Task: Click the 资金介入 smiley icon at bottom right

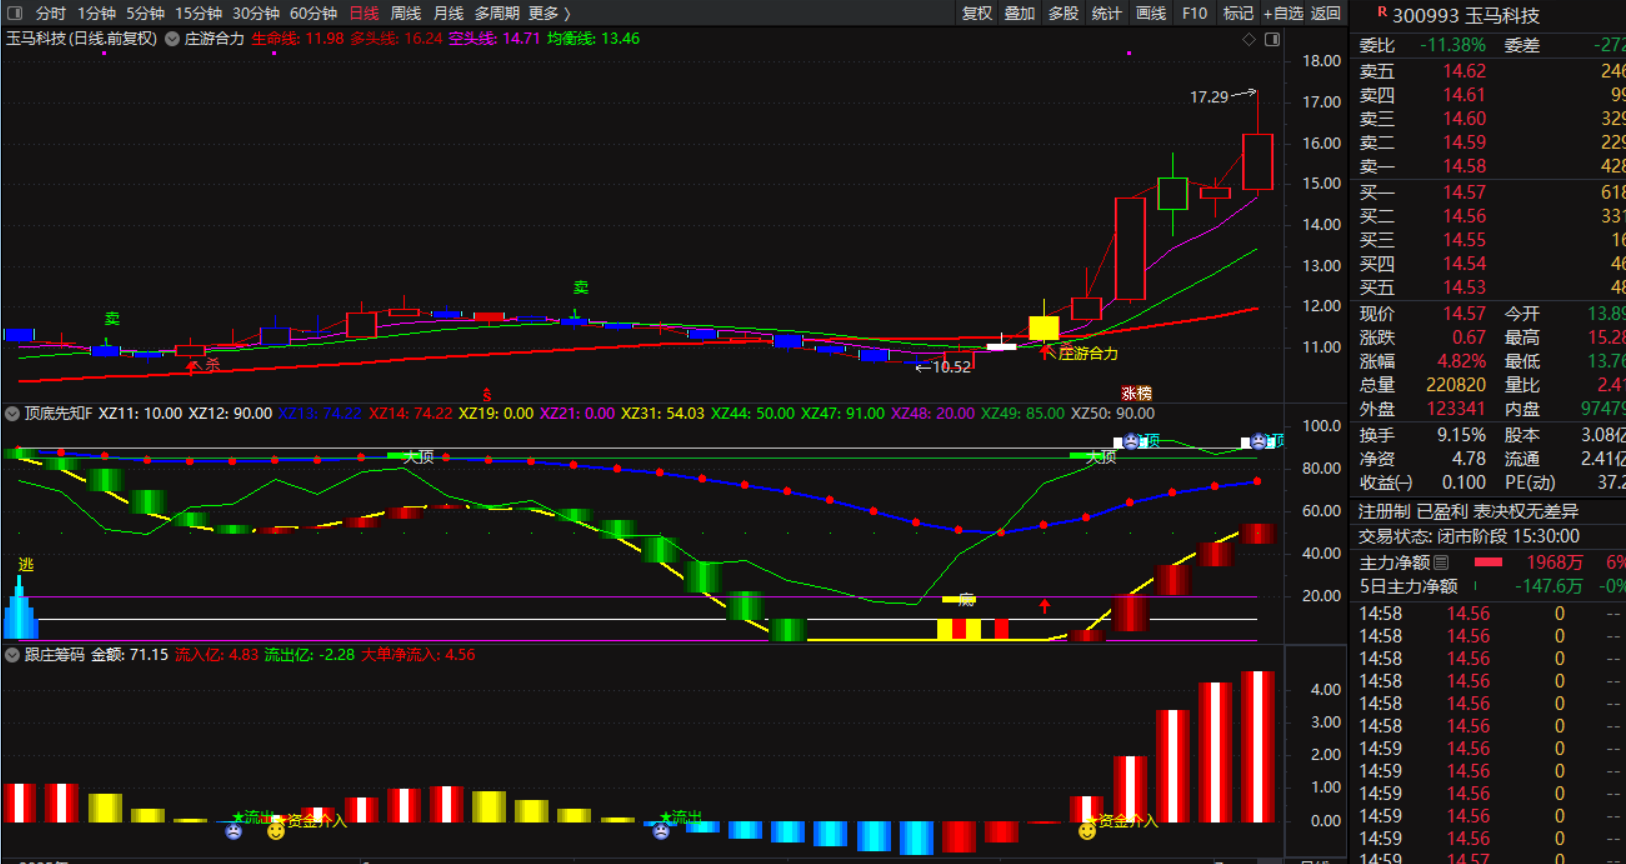Action: pyautogui.click(x=1087, y=830)
